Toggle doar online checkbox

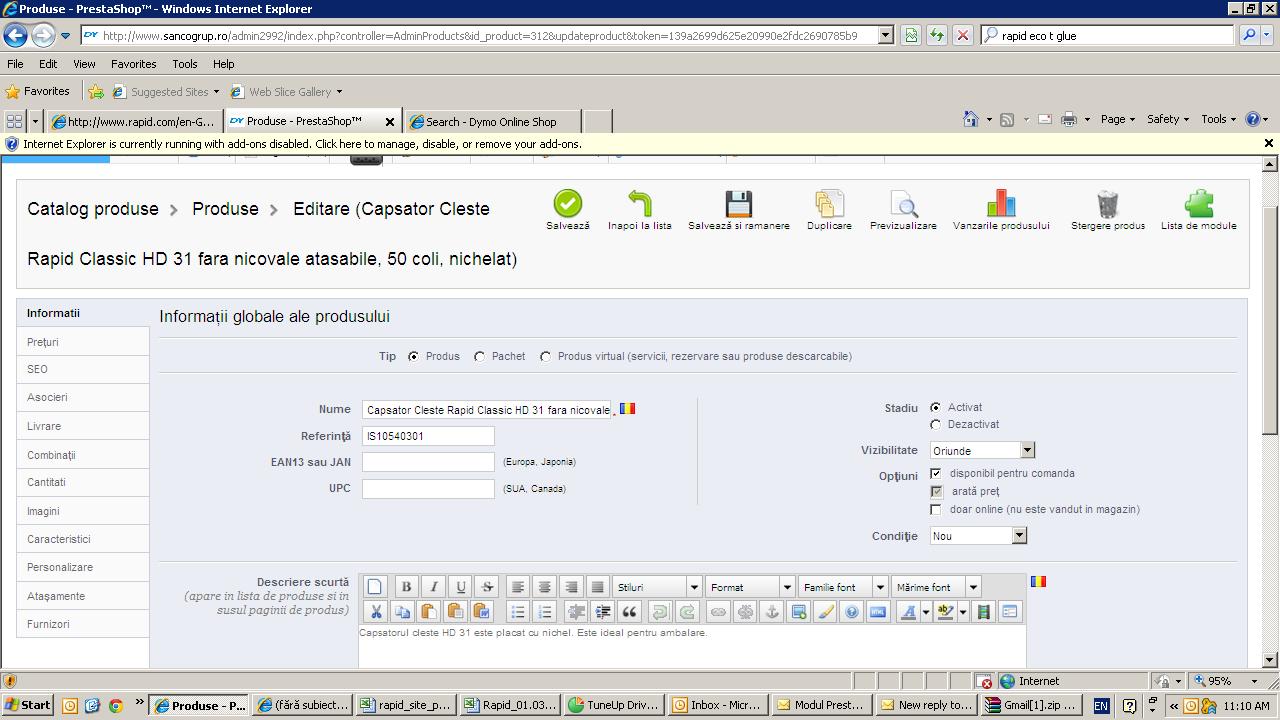935,509
